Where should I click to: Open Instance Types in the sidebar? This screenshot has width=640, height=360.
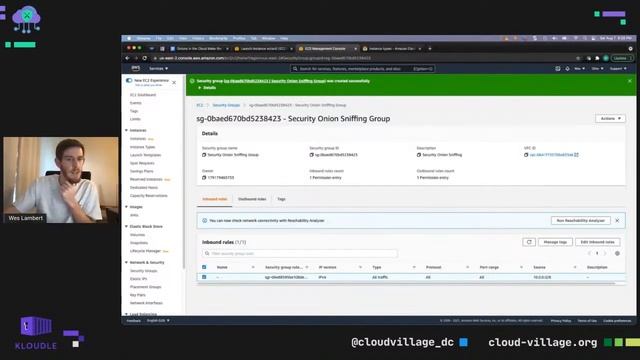pyautogui.click(x=142, y=147)
